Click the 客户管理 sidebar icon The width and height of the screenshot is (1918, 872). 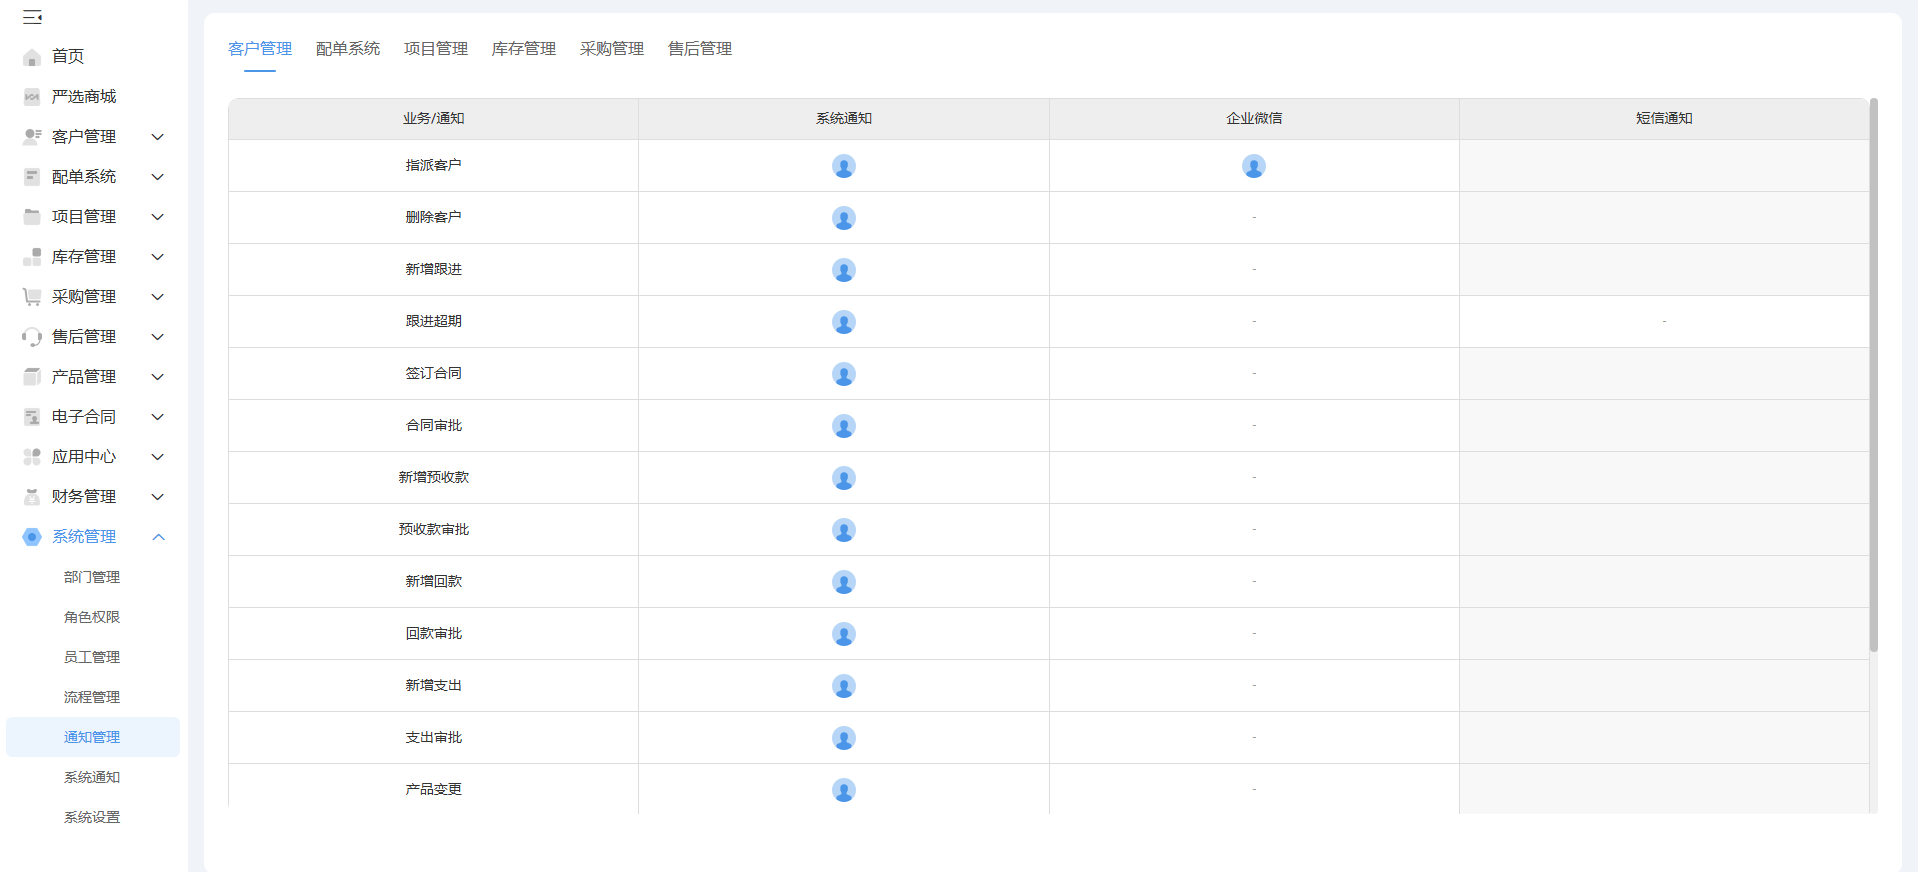coord(32,137)
